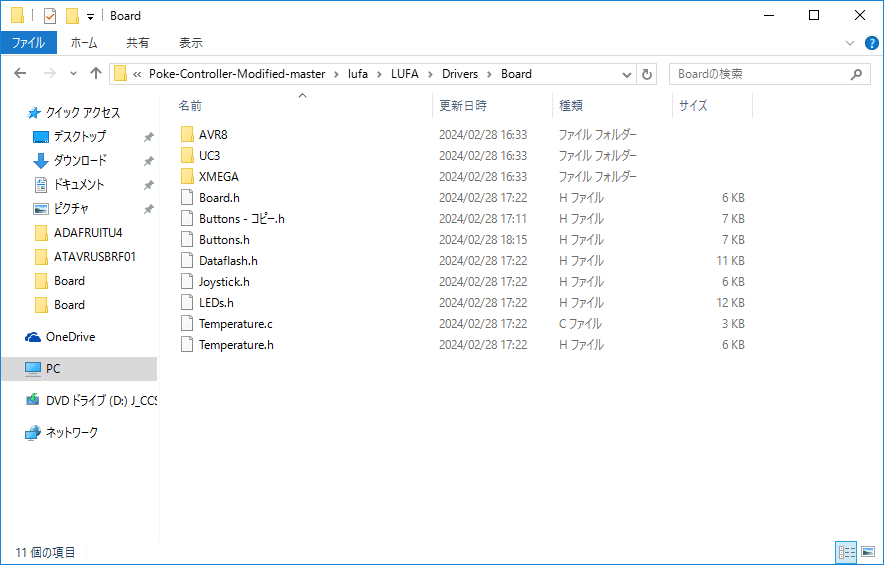Select the Temperature.c file icon
Viewport: 884px width, 565px height.
coord(187,324)
